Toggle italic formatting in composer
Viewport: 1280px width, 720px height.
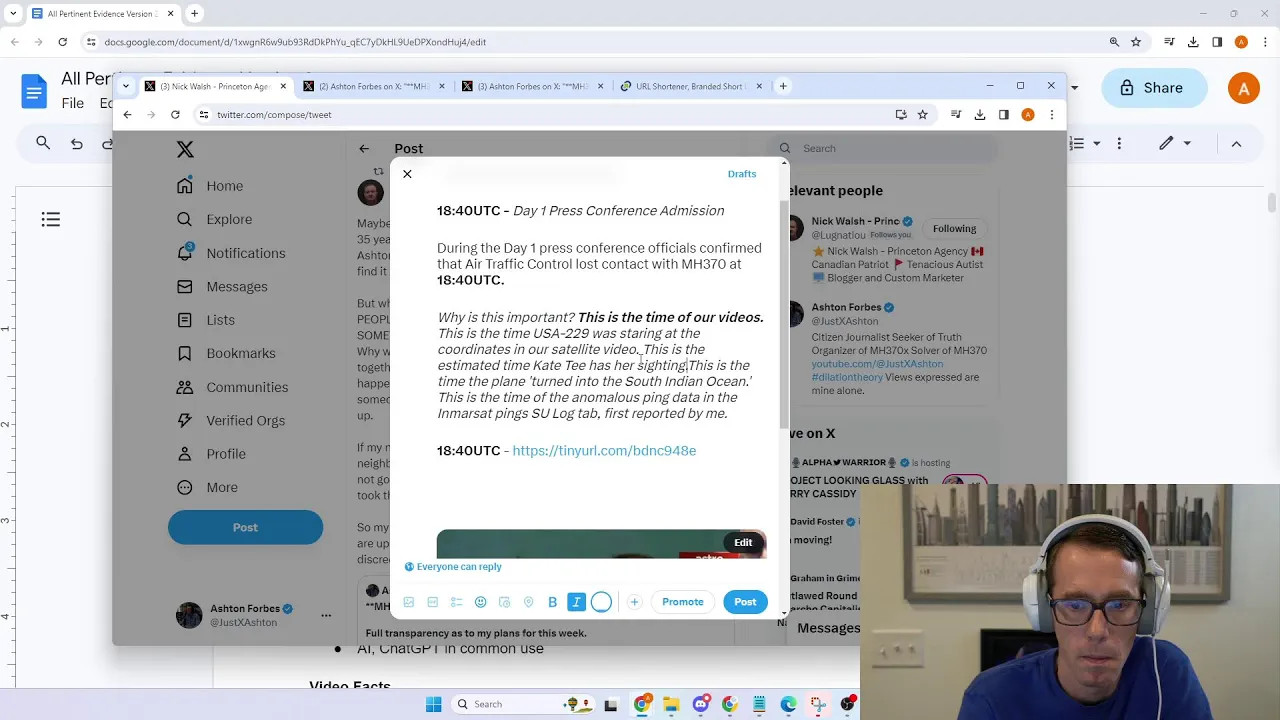tap(577, 602)
